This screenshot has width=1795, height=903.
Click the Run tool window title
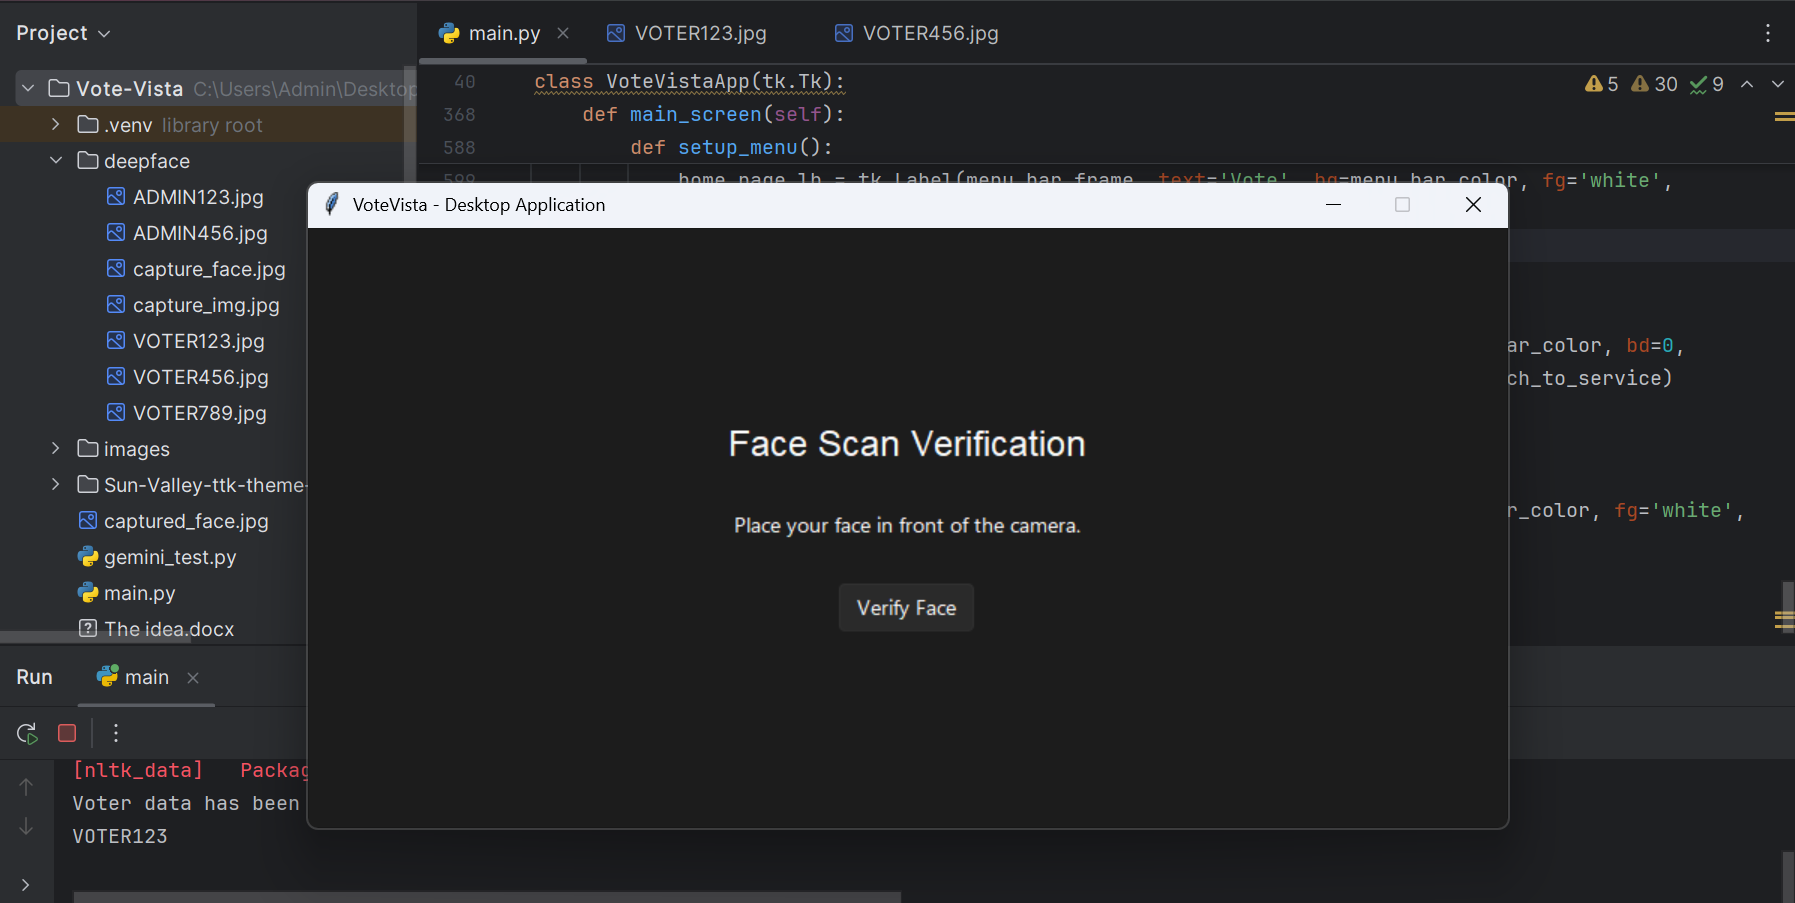point(34,677)
